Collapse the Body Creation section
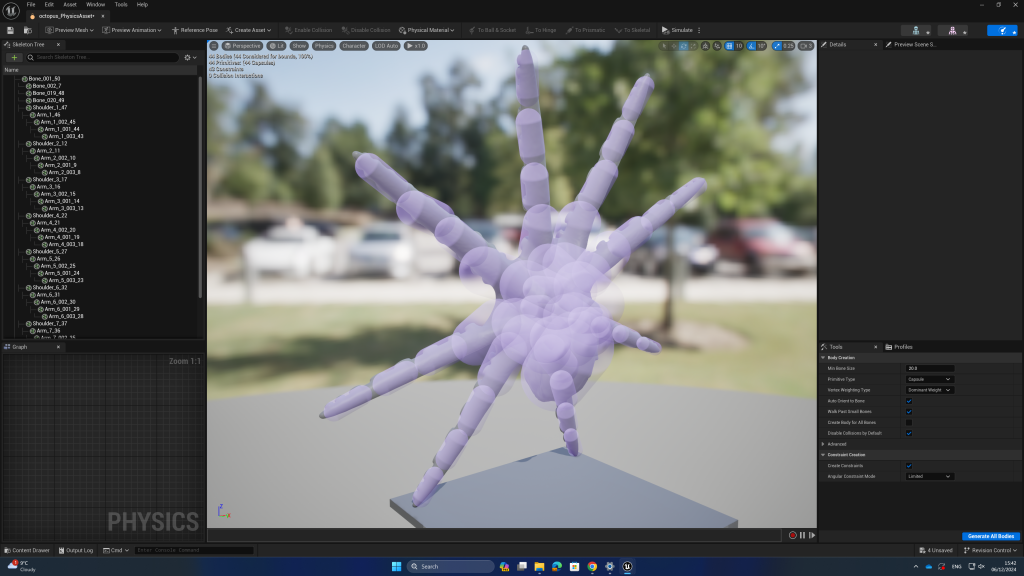This screenshot has height=576, width=1024. click(823, 358)
